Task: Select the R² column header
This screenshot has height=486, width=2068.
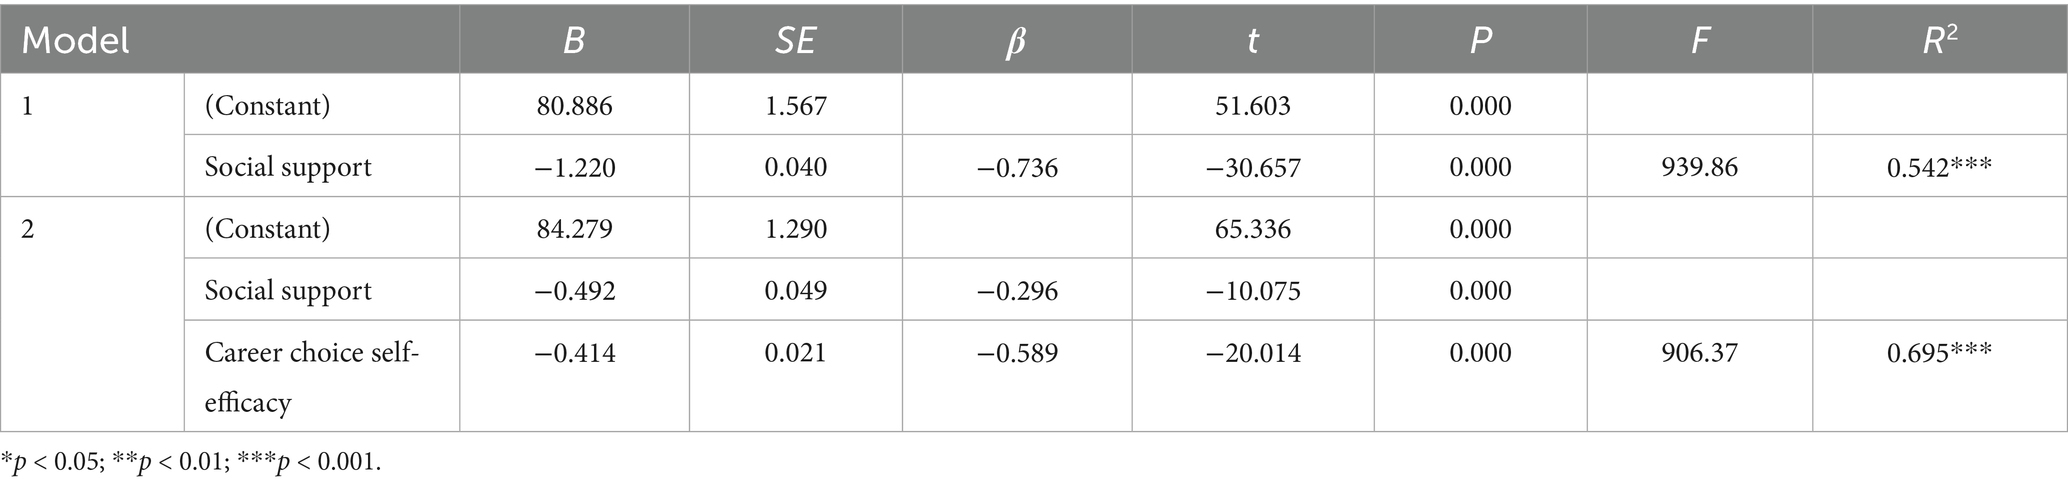Action: pos(1939,40)
